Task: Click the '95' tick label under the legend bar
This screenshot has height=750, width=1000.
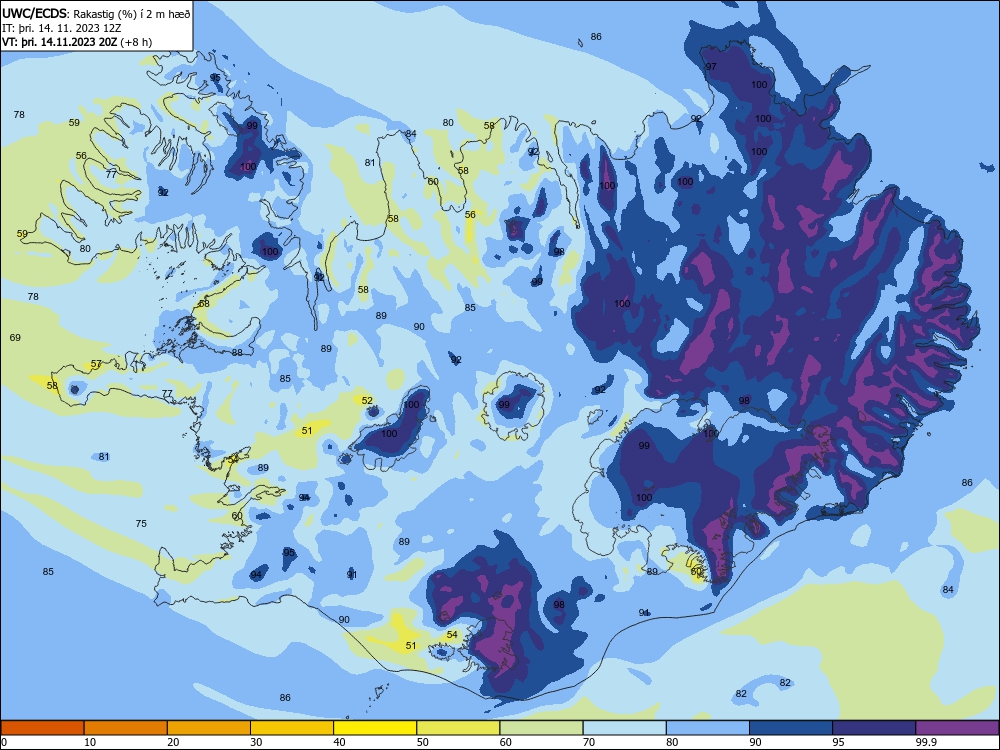Action: [838, 742]
